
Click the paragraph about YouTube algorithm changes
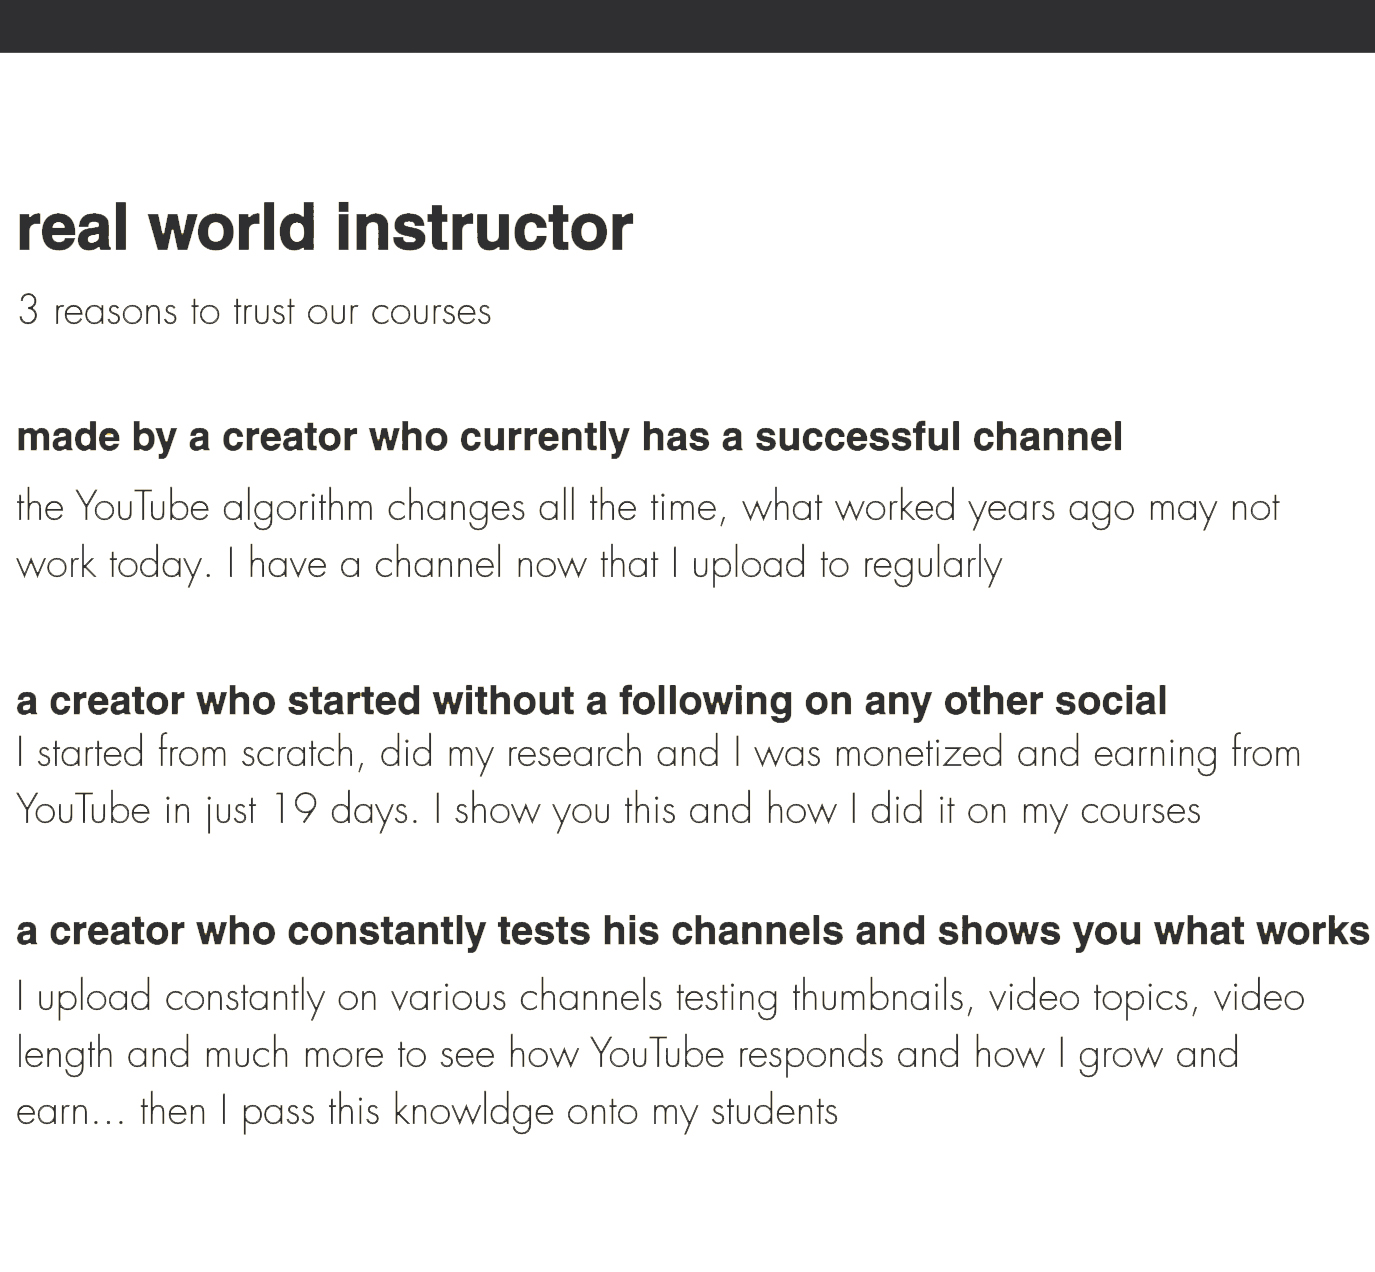[648, 536]
